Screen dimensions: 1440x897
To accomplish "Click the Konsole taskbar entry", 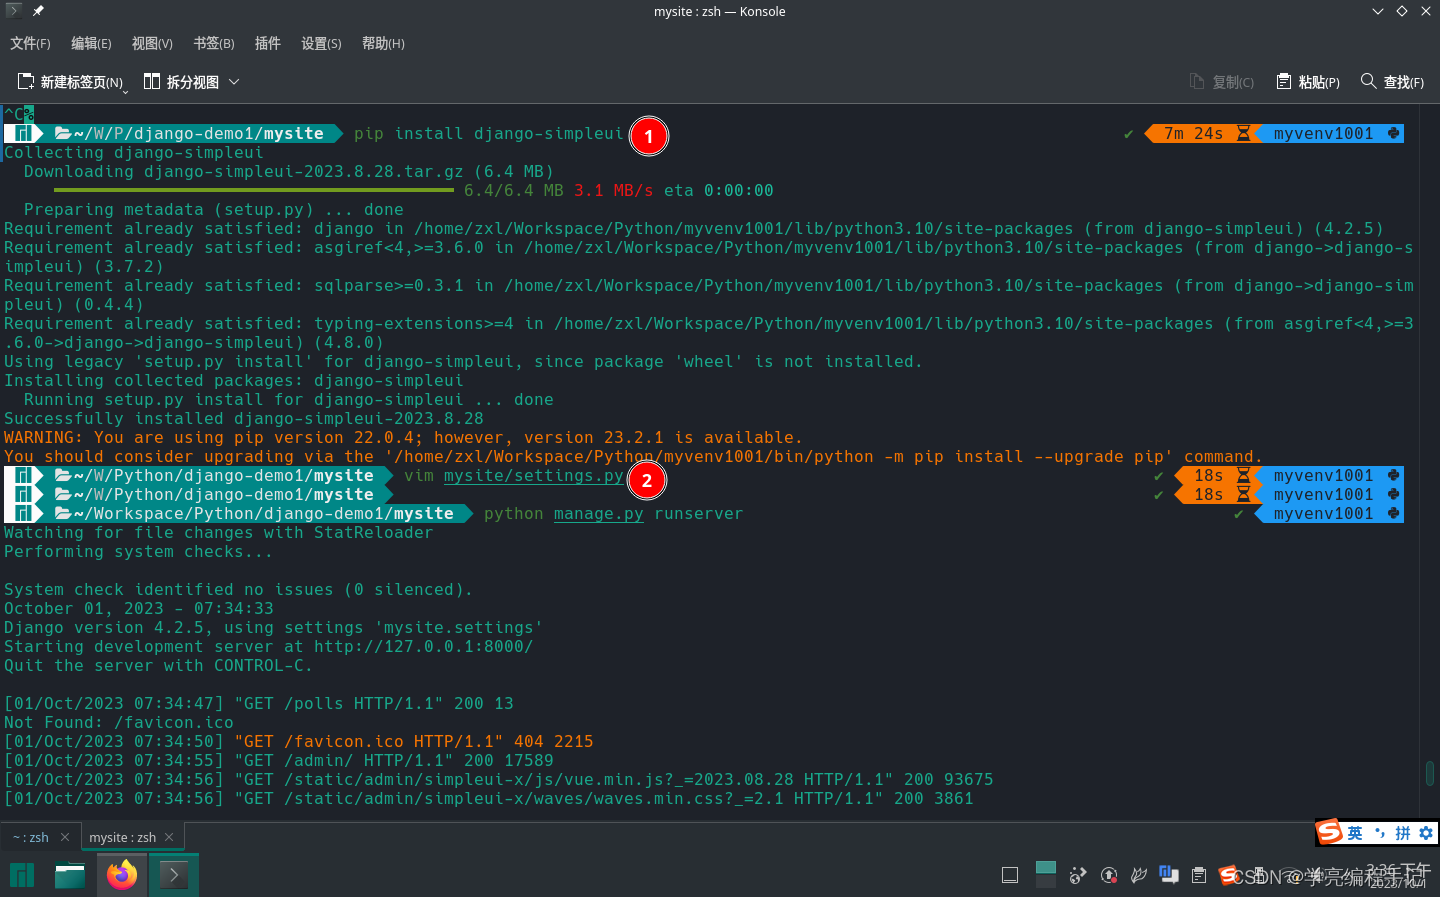I will (x=174, y=876).
